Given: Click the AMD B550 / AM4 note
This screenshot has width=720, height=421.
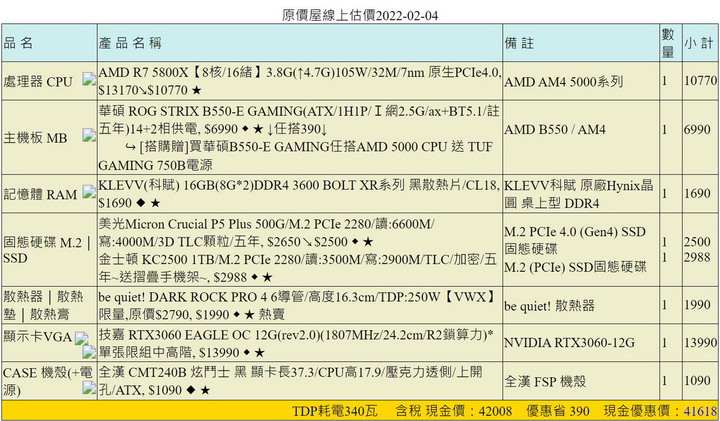Looking at the screenshot, I should coord(555,130).
